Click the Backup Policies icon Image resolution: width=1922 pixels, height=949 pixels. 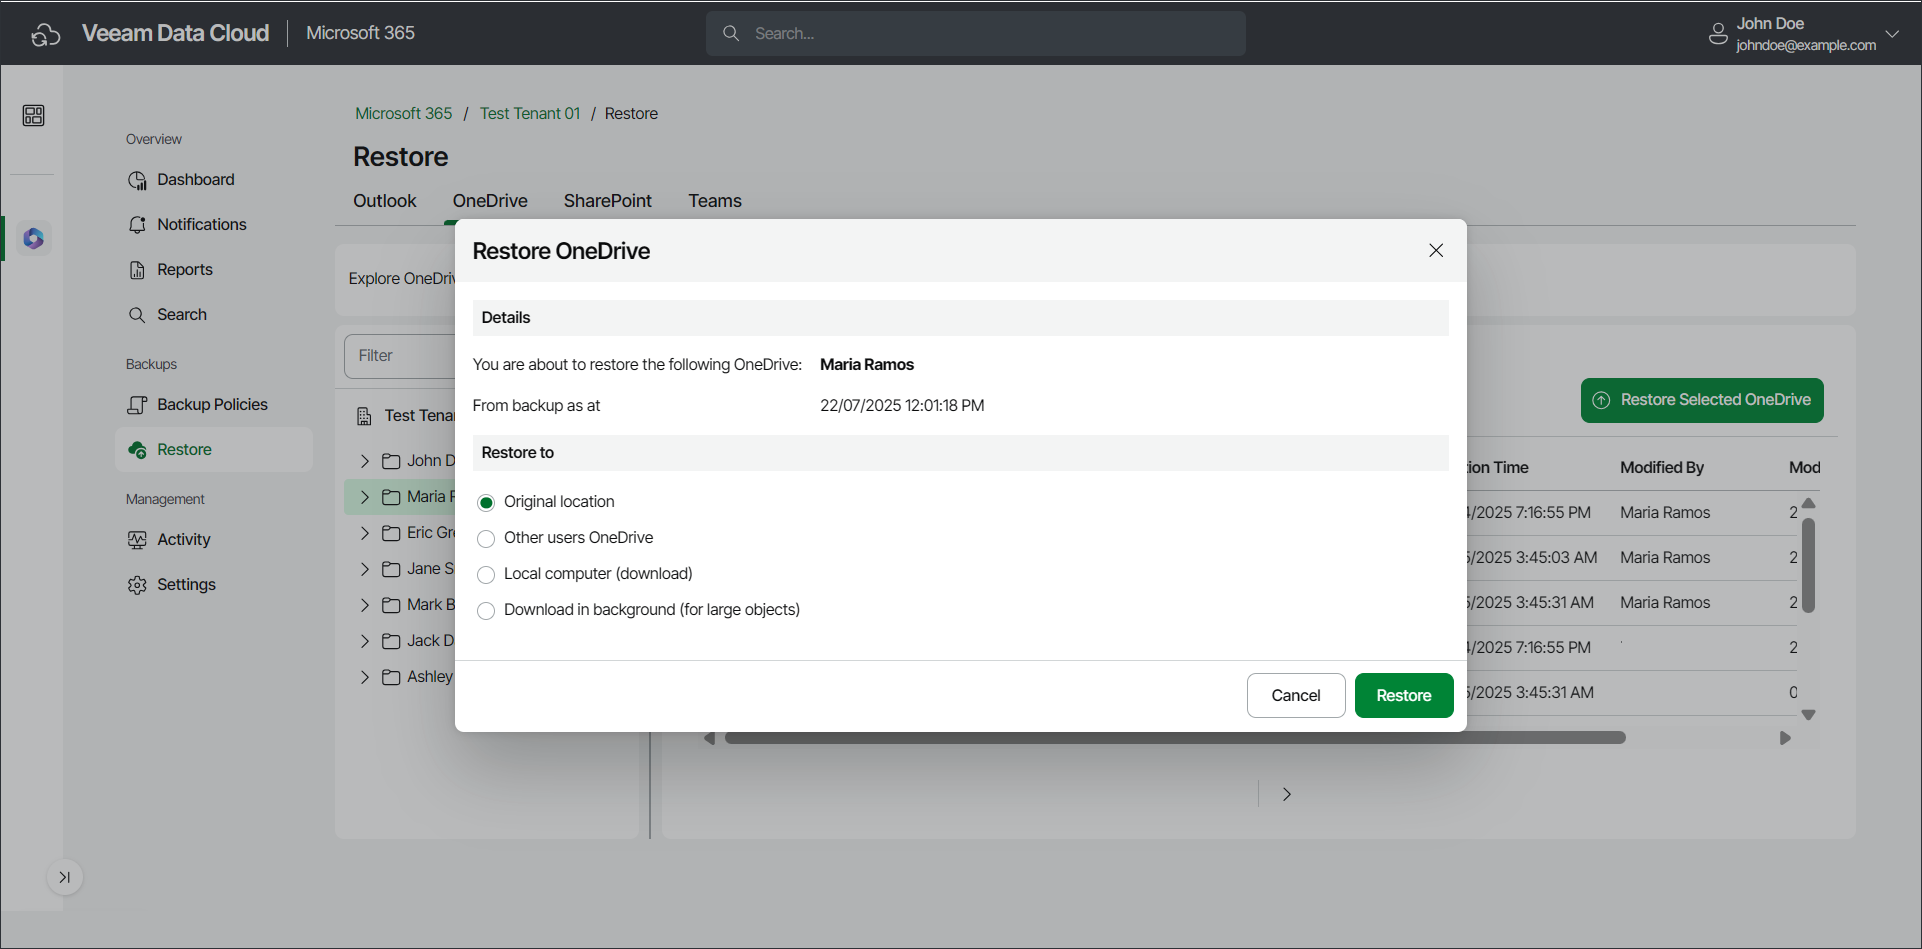(x=137, y=405)
